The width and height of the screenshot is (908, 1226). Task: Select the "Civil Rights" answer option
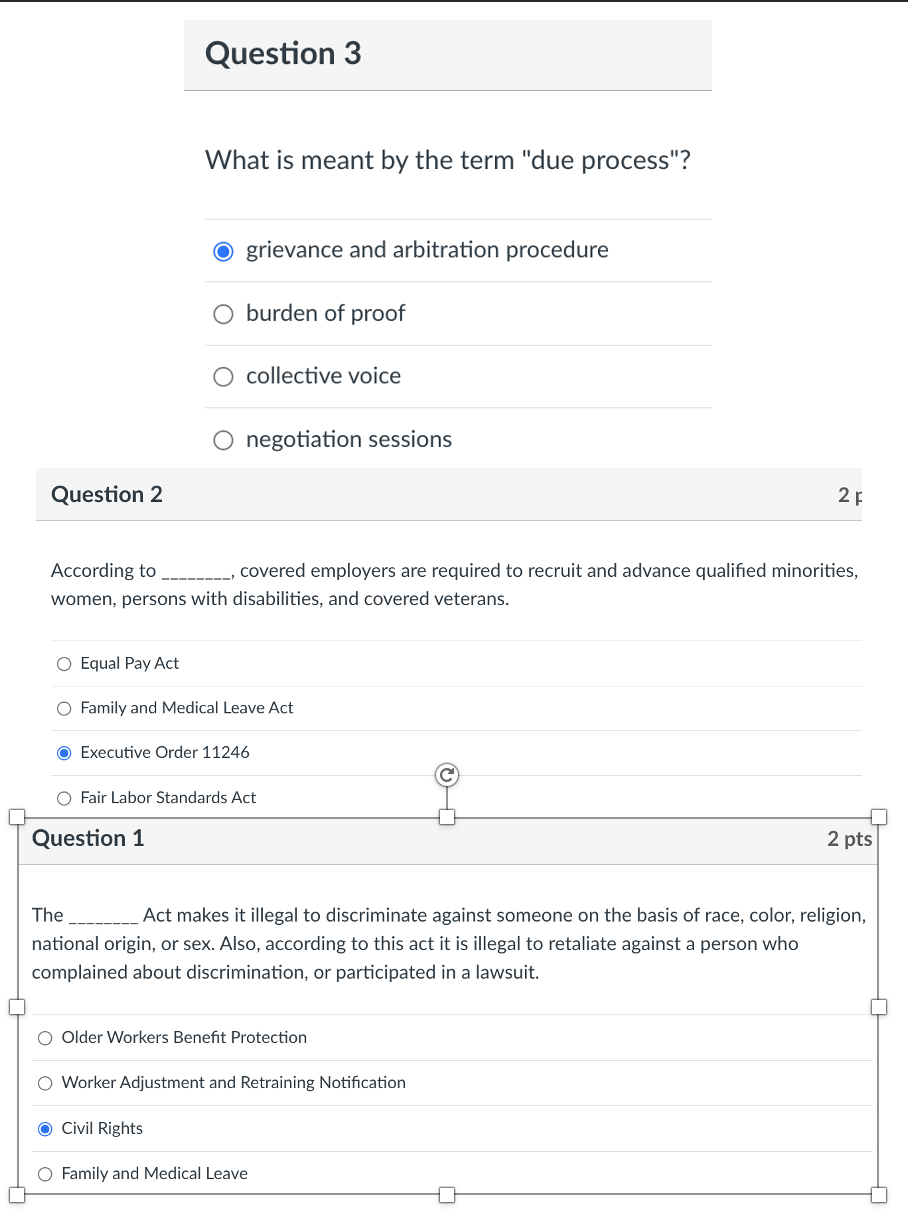tap(45, 1128)
